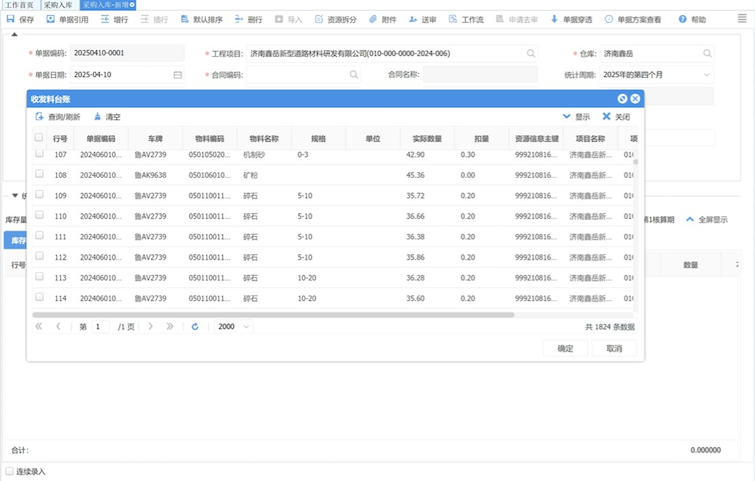Click the 取消 button
755x481 pixels.
[x=614, y=348]
